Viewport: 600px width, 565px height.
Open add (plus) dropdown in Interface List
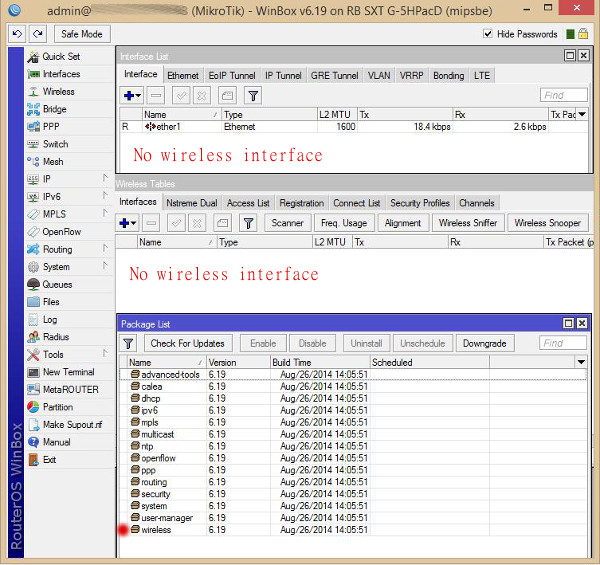pyautogui.click(x=132, y=96)
